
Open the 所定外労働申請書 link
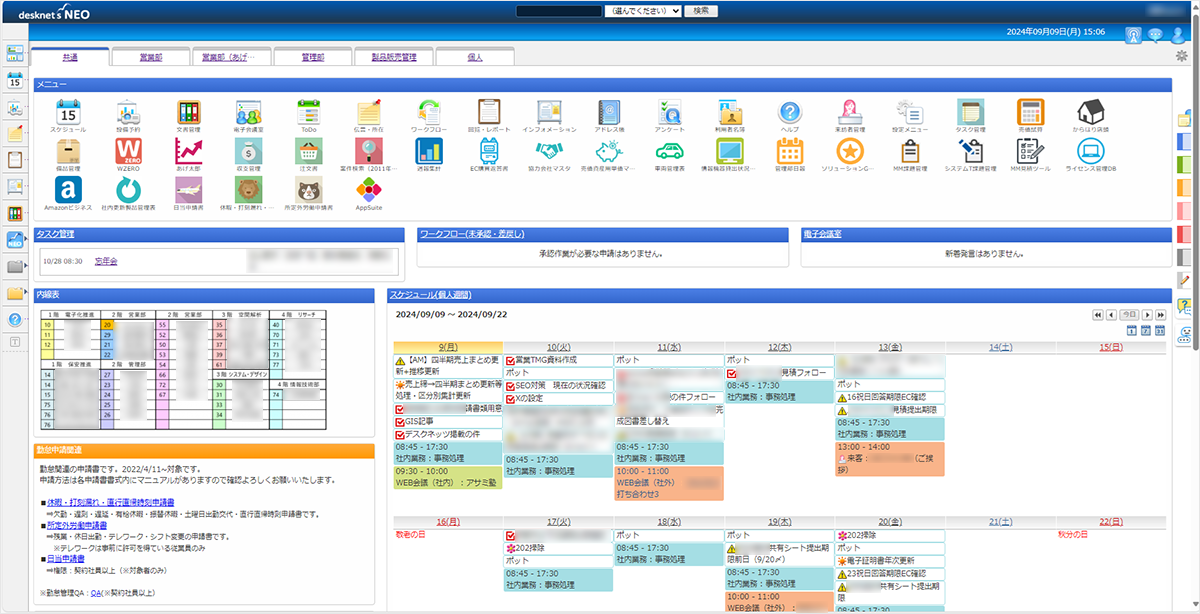(75, 525)
